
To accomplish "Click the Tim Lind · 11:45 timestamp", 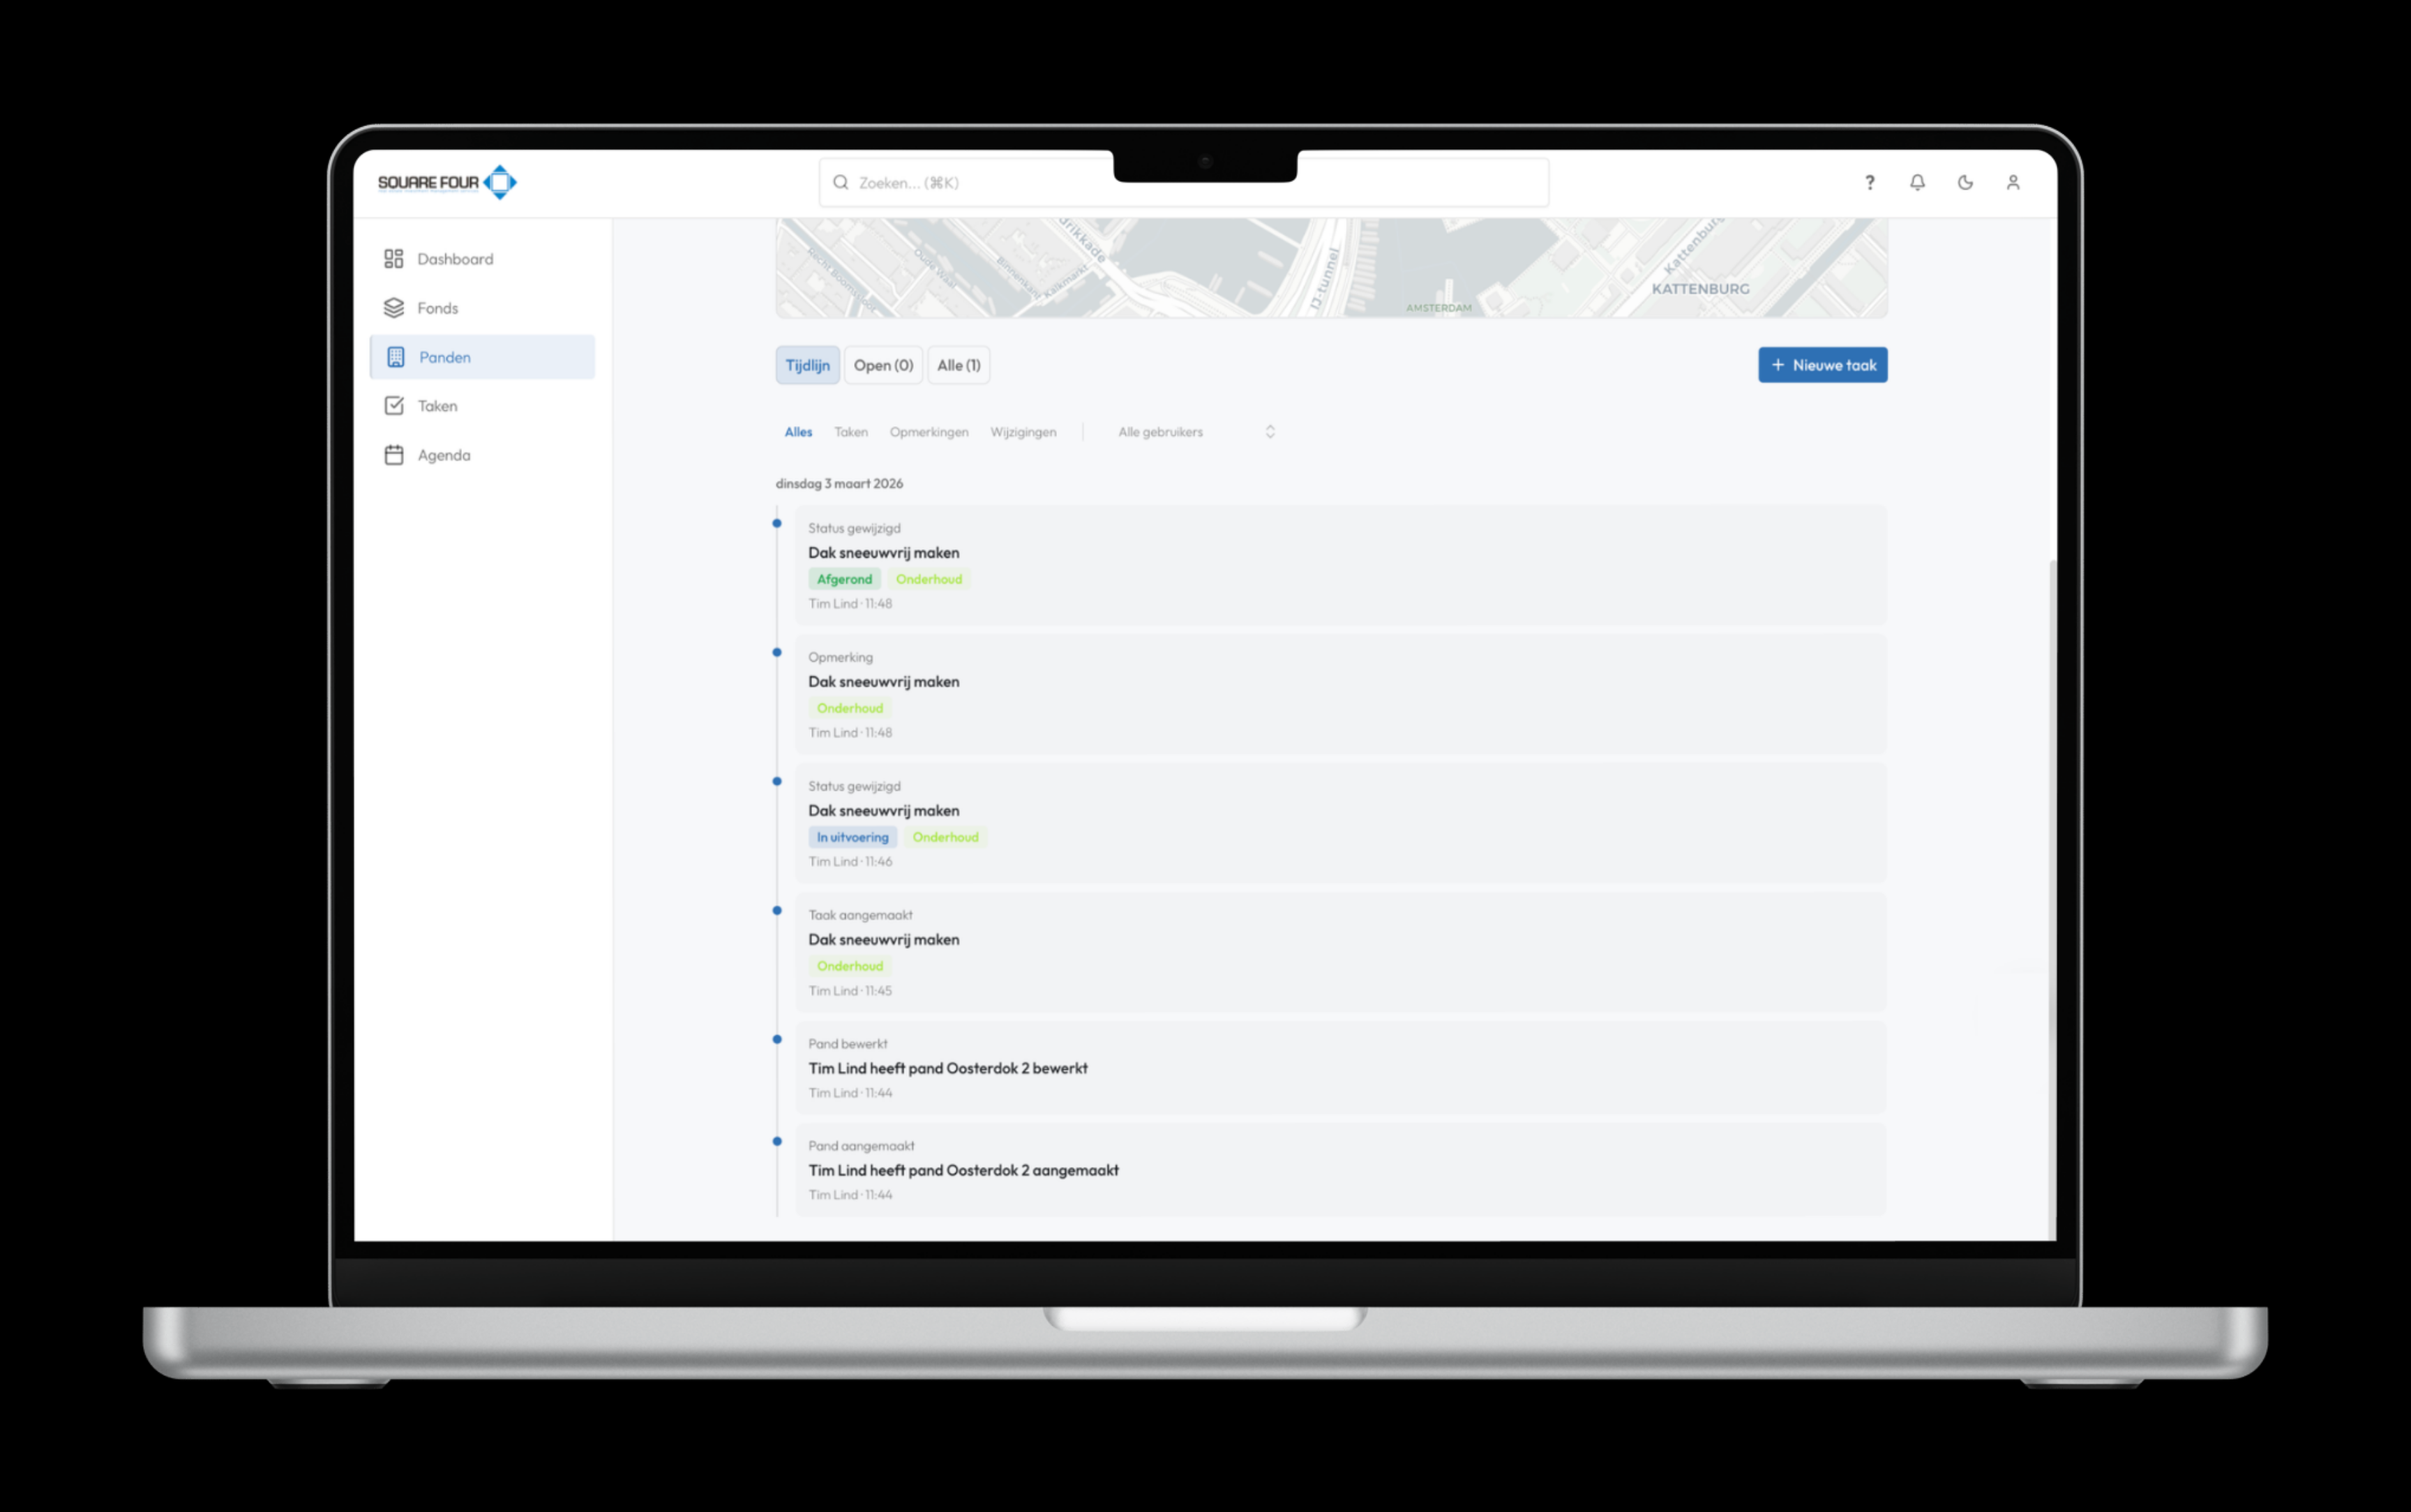I will pos(850,991).
